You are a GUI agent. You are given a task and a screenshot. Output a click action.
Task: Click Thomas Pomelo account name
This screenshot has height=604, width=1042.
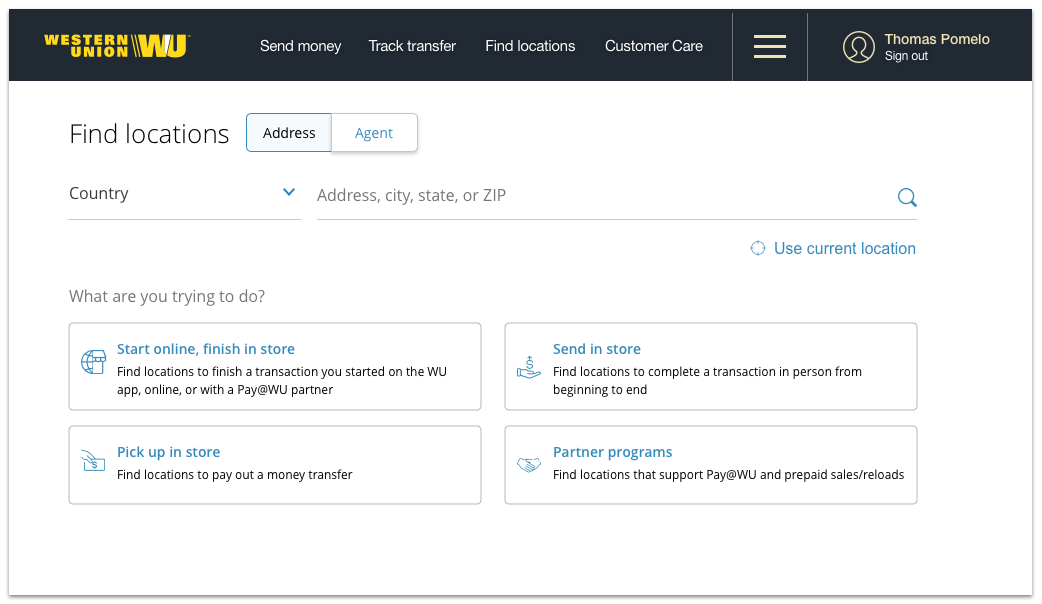tap(937, 39)
